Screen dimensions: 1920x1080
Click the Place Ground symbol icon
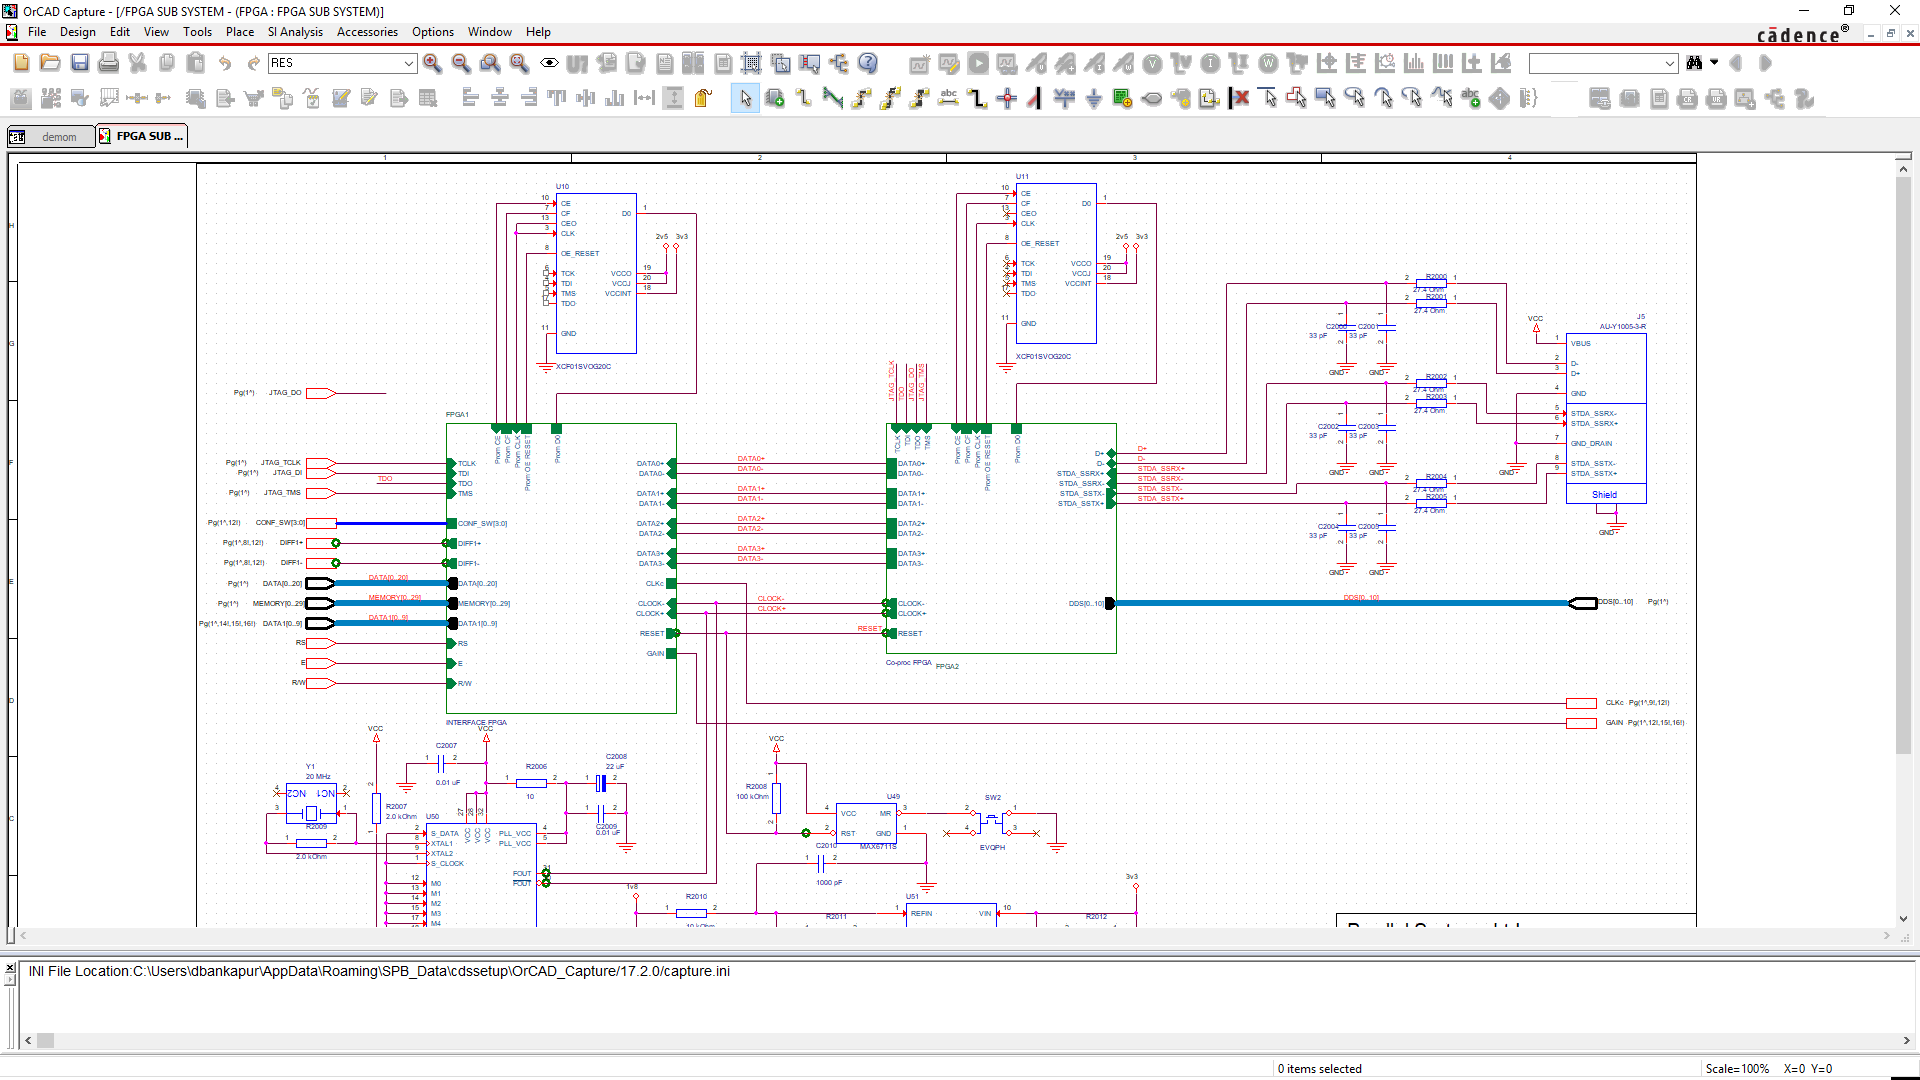point(1093,98)
